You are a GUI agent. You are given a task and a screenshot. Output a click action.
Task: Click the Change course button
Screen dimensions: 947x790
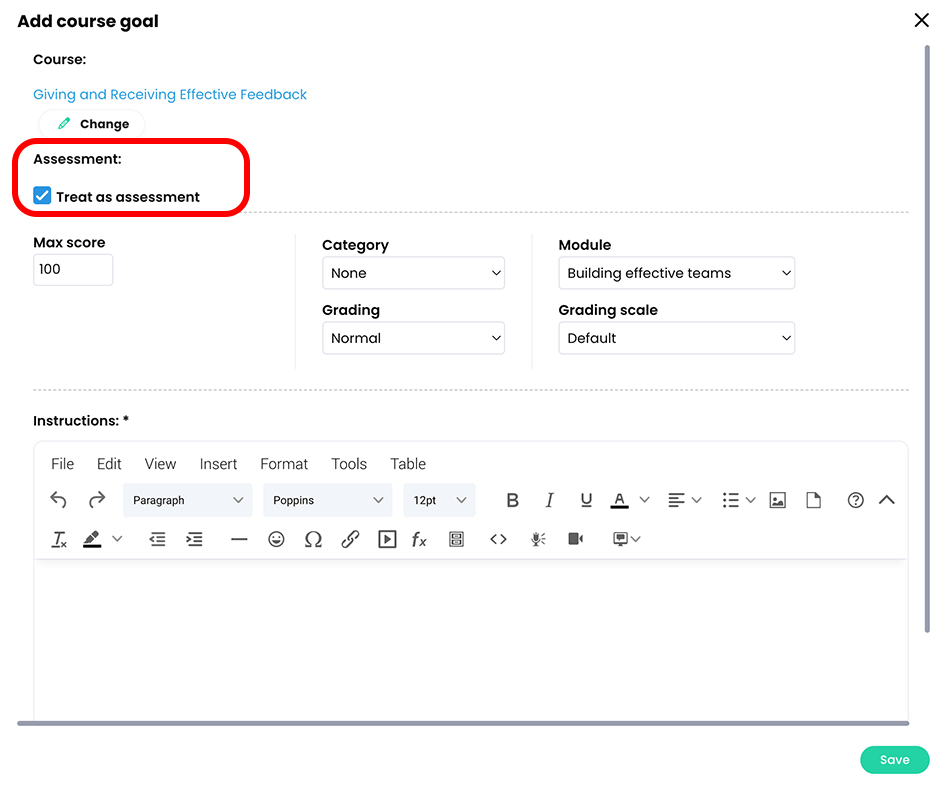(92, 124)
